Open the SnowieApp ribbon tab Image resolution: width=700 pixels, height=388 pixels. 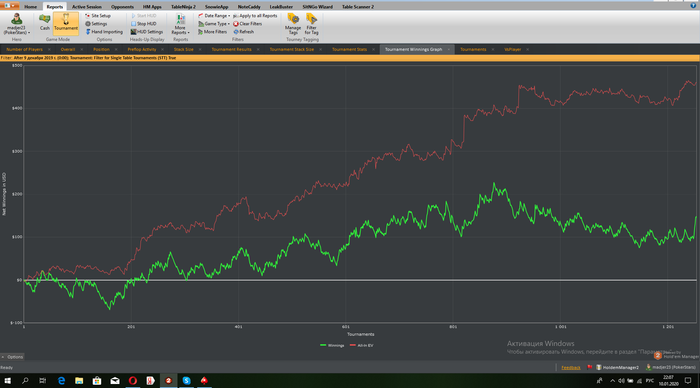tap(217, 7)
